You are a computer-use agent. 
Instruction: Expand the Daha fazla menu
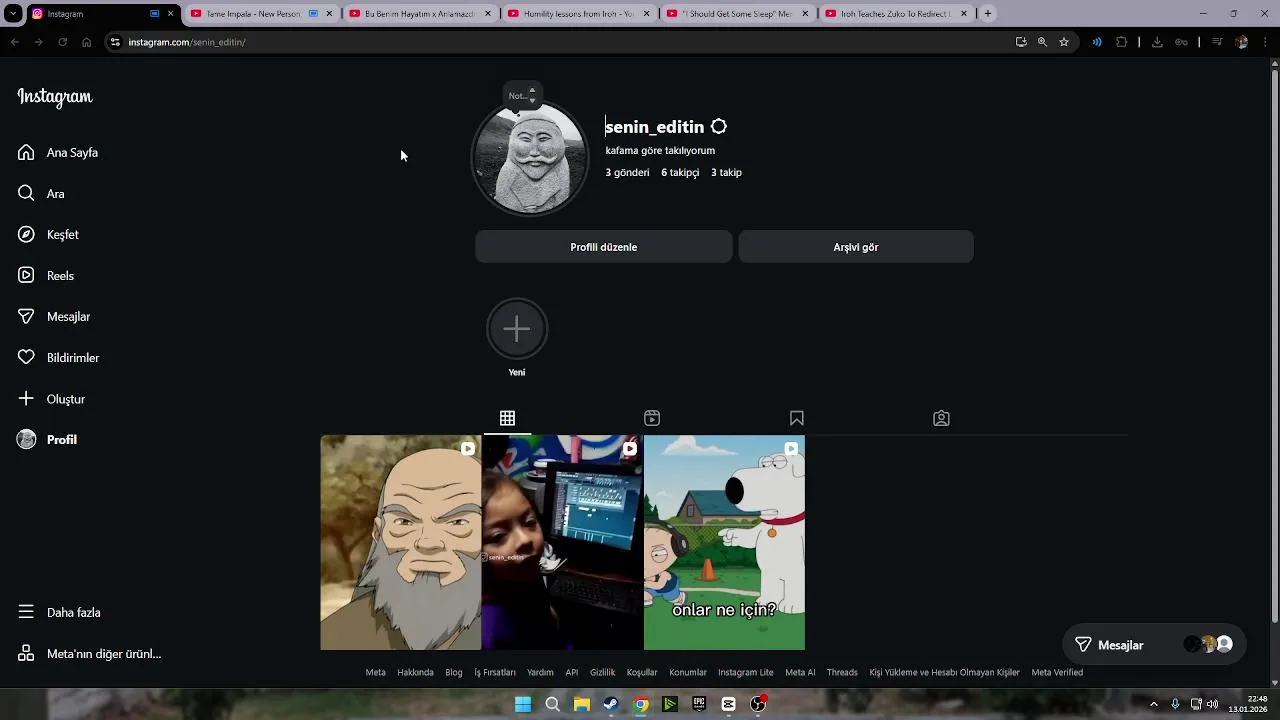59,613
